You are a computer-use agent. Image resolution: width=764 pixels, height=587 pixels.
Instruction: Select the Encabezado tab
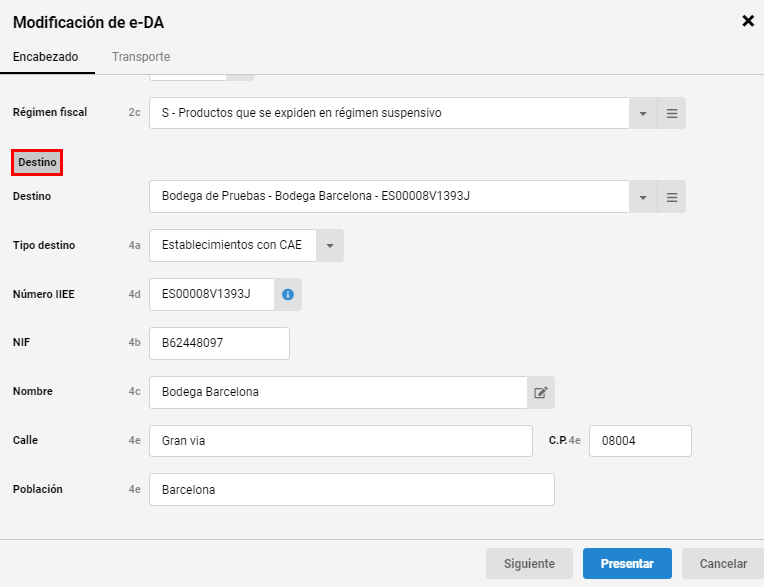(45, 57)
